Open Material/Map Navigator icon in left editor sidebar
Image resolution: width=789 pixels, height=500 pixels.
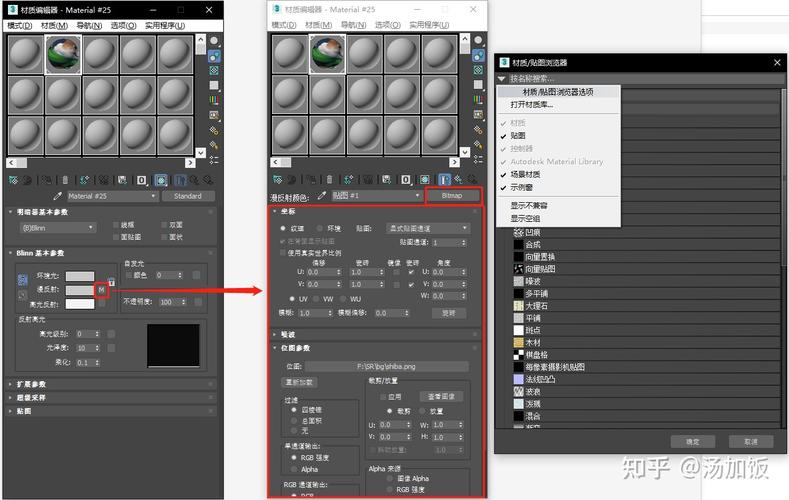coord(214,160)
